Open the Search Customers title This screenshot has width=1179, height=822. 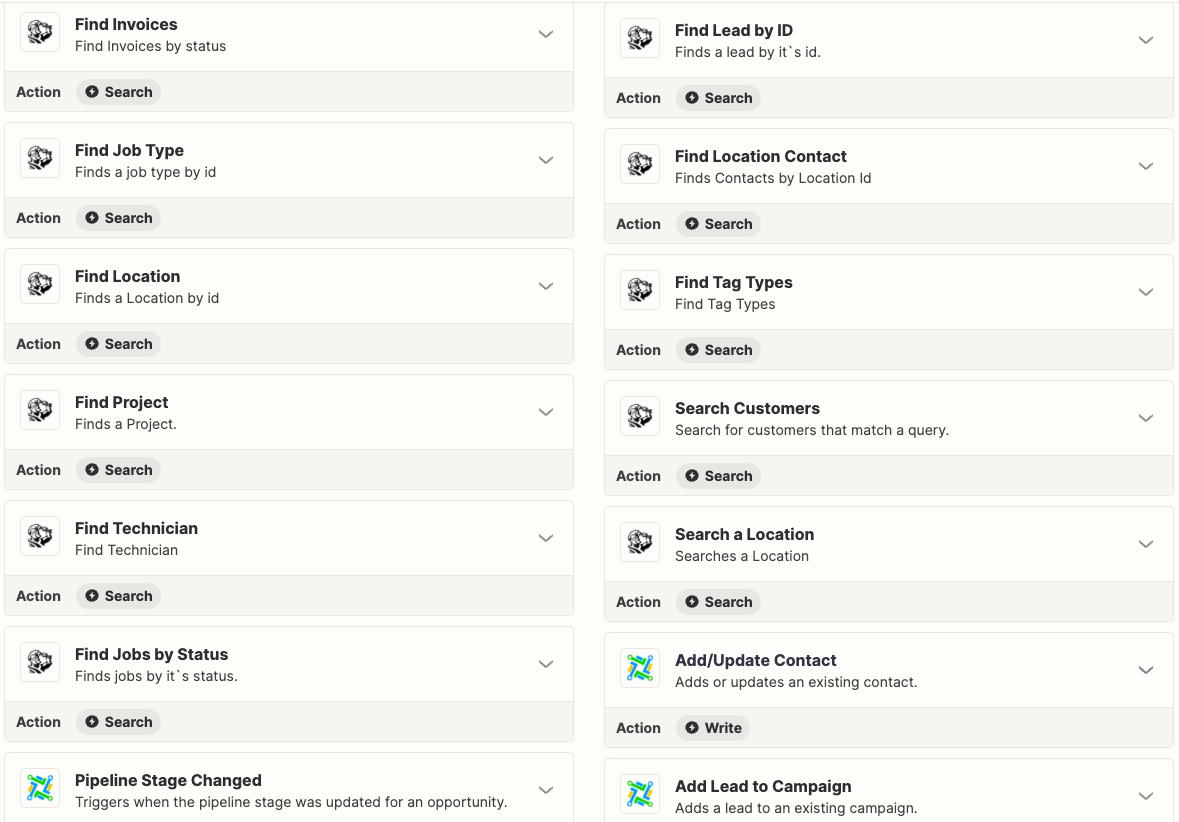coord(747,408)
